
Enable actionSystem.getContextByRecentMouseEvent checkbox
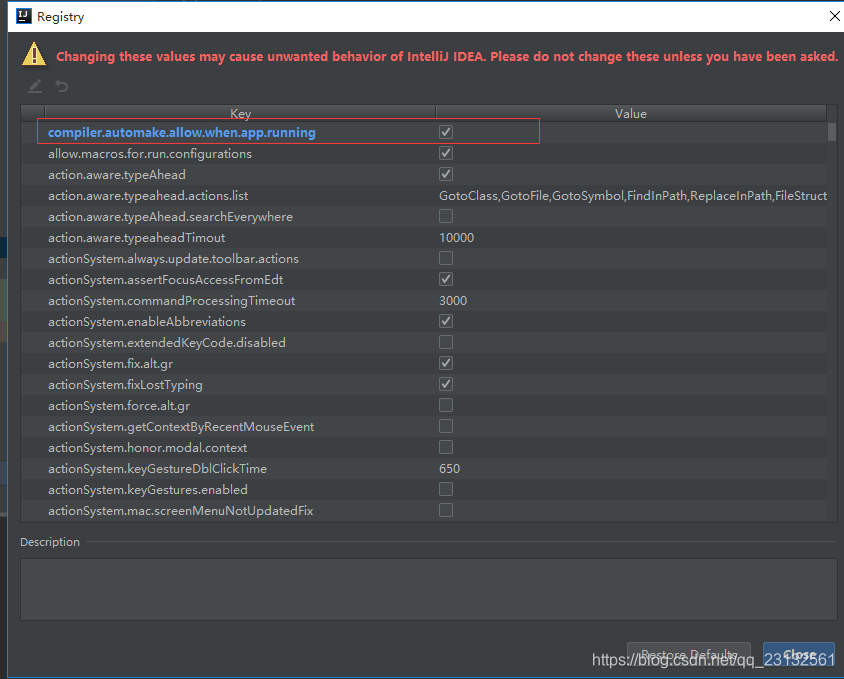(446, 426)
